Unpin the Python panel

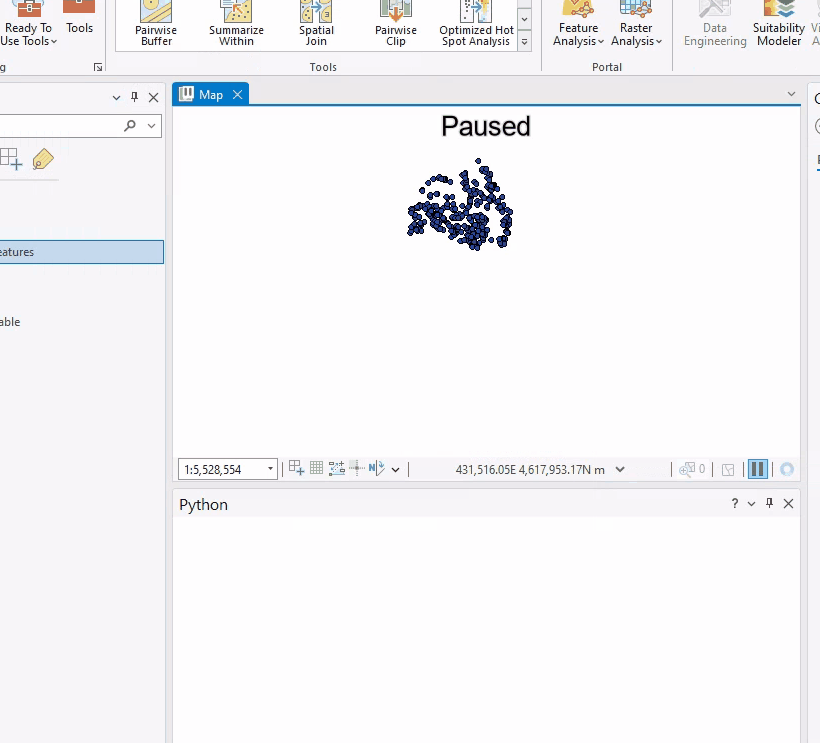(769, 503)
